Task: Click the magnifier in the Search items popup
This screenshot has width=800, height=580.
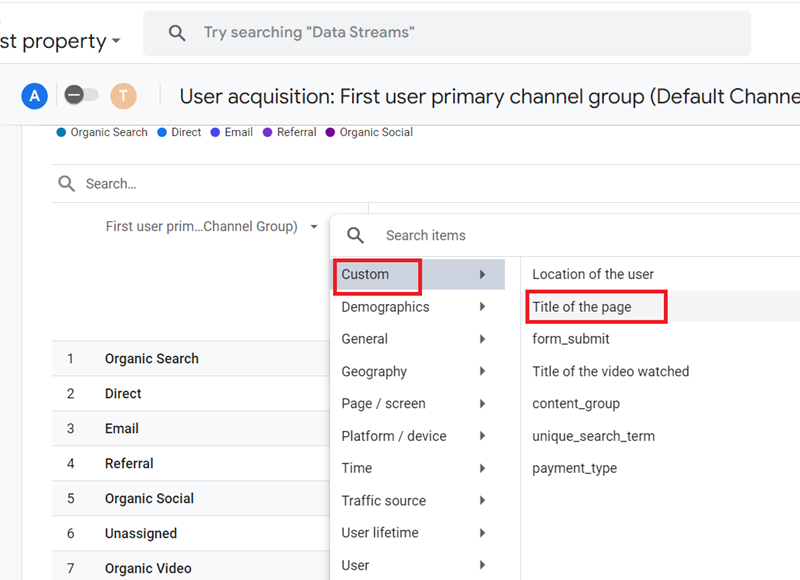Action: pos(355,235)
